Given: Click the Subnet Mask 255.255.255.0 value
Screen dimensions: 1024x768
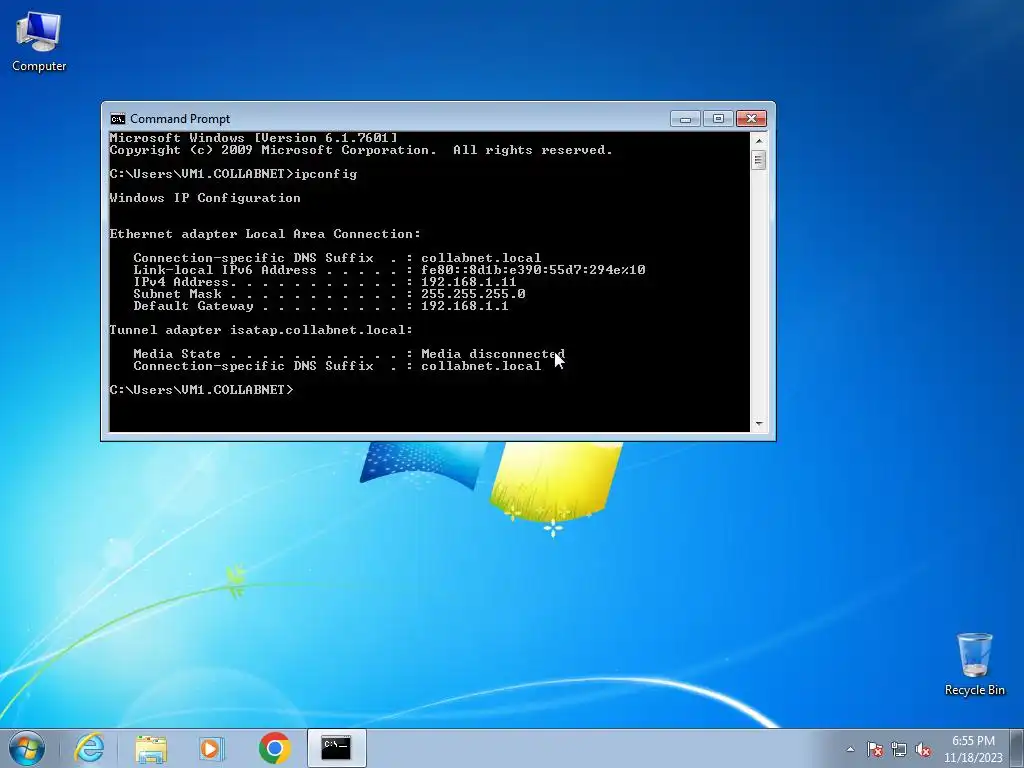Looking at the screenshot, I should [473, 294].
